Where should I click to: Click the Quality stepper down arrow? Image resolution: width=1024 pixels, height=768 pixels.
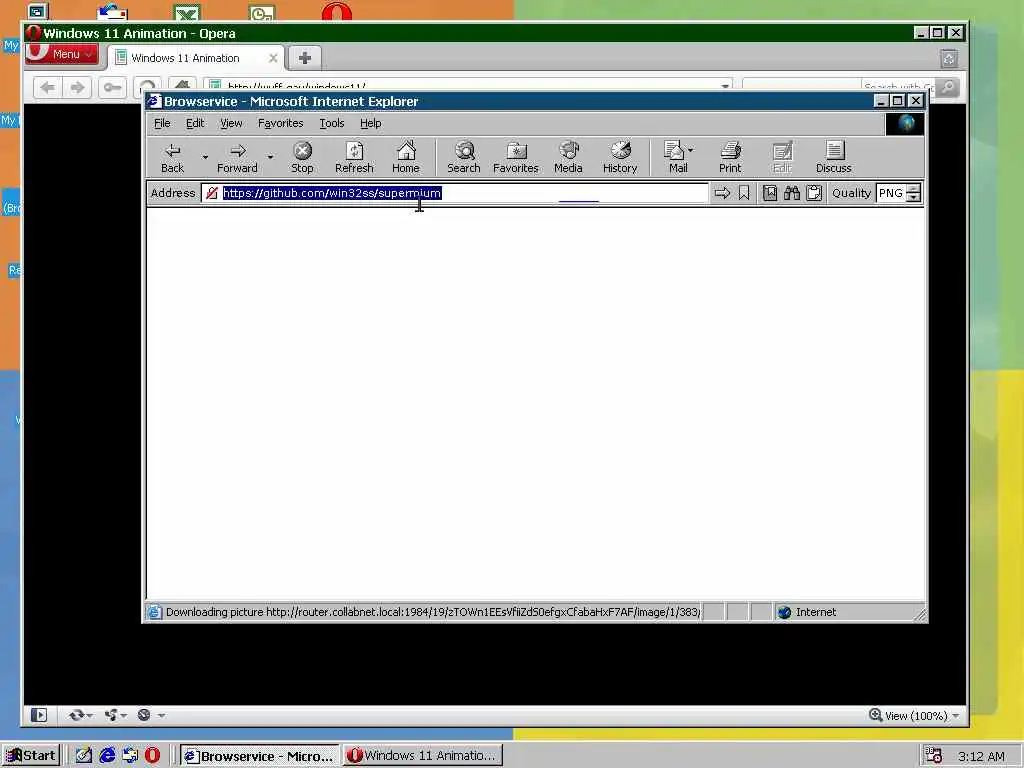[914, 197]
